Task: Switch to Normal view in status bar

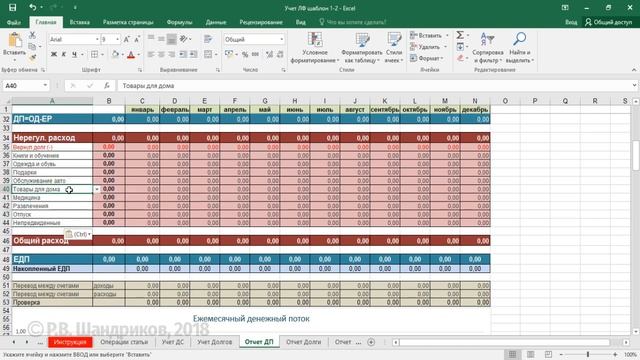Action: coord(513,354)
